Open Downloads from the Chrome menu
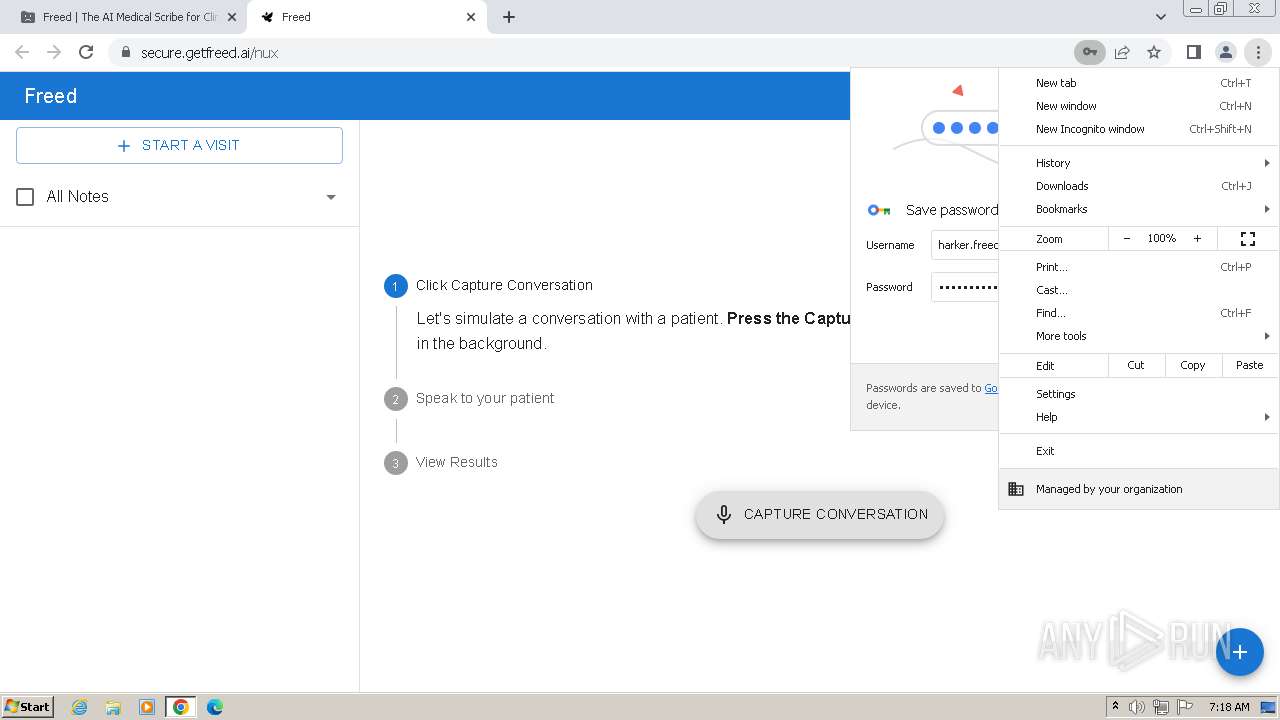The image size is (1280, 720). (x=1139, y=186)
